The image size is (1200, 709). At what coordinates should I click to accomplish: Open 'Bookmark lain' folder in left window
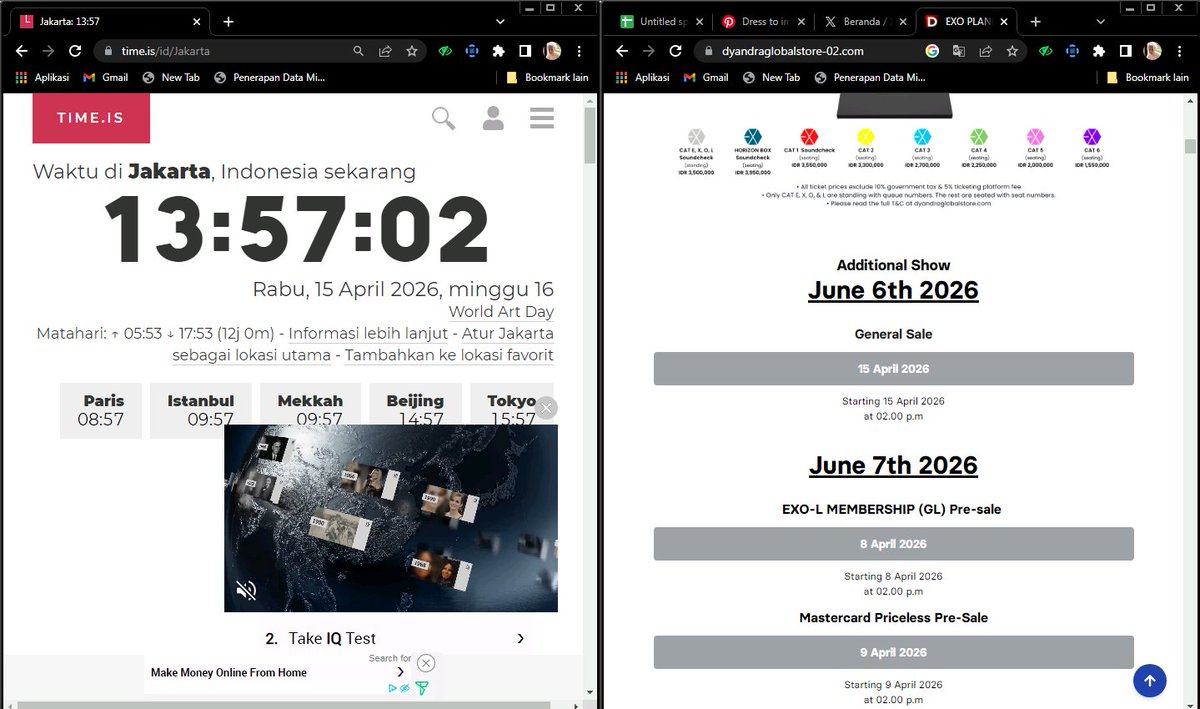547,77
